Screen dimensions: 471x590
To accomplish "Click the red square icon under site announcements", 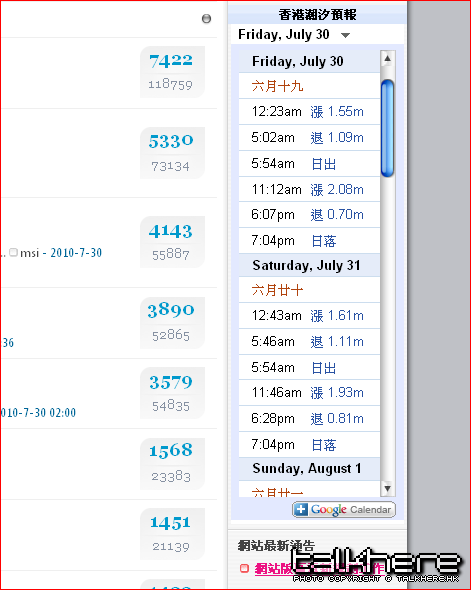I will [x=244, y=568].
